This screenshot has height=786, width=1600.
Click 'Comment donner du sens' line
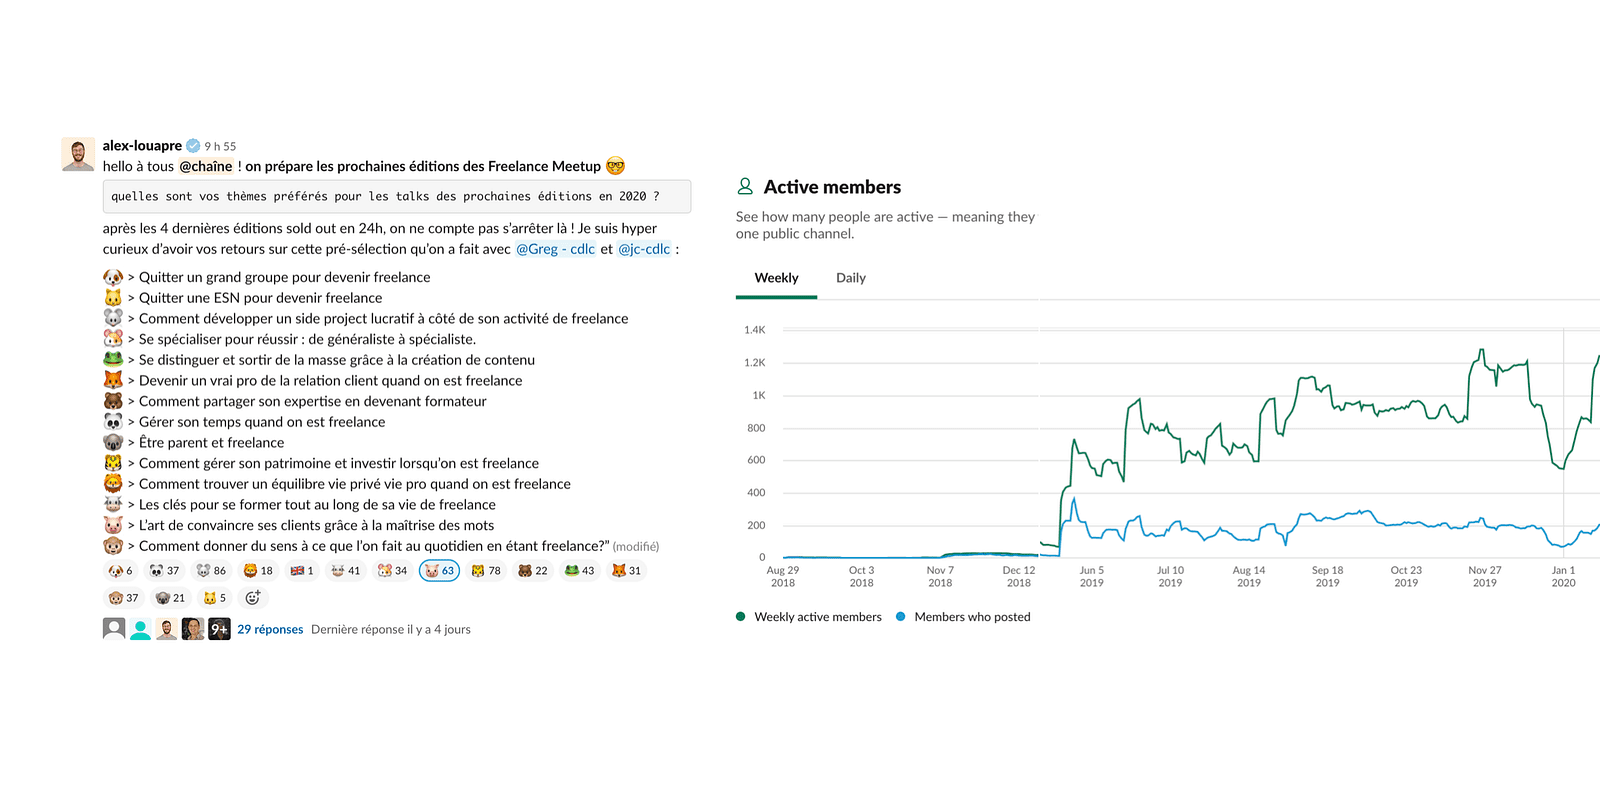[374, 546]
